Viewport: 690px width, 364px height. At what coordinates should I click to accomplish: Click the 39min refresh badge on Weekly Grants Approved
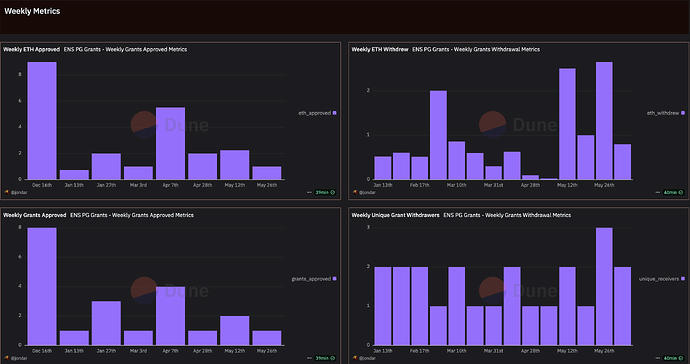click(x=325, y=358)
